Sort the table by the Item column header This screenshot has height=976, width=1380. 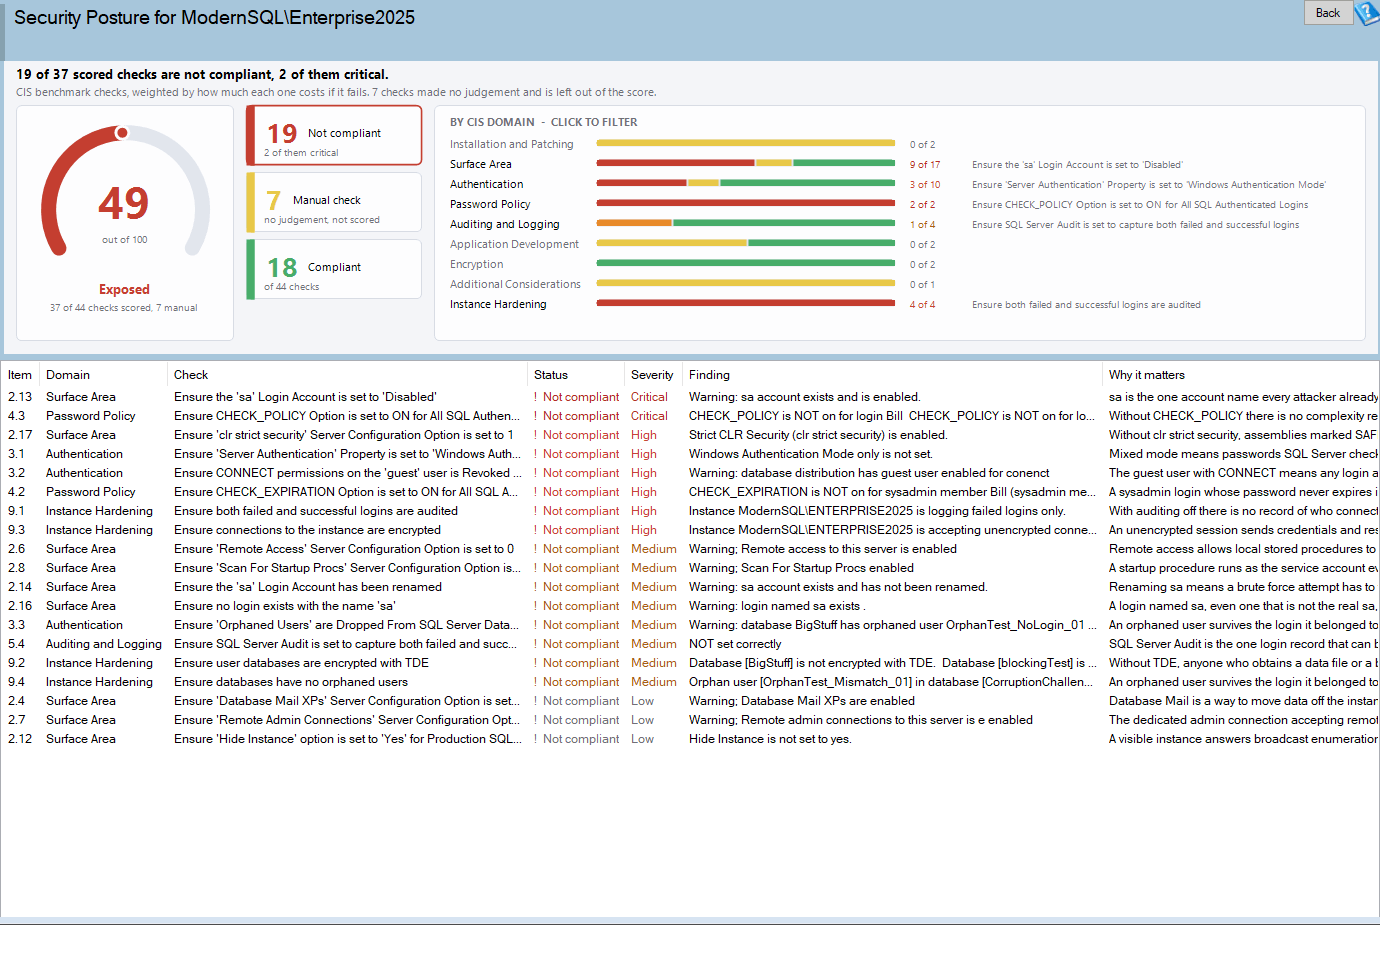pos(20,375)
